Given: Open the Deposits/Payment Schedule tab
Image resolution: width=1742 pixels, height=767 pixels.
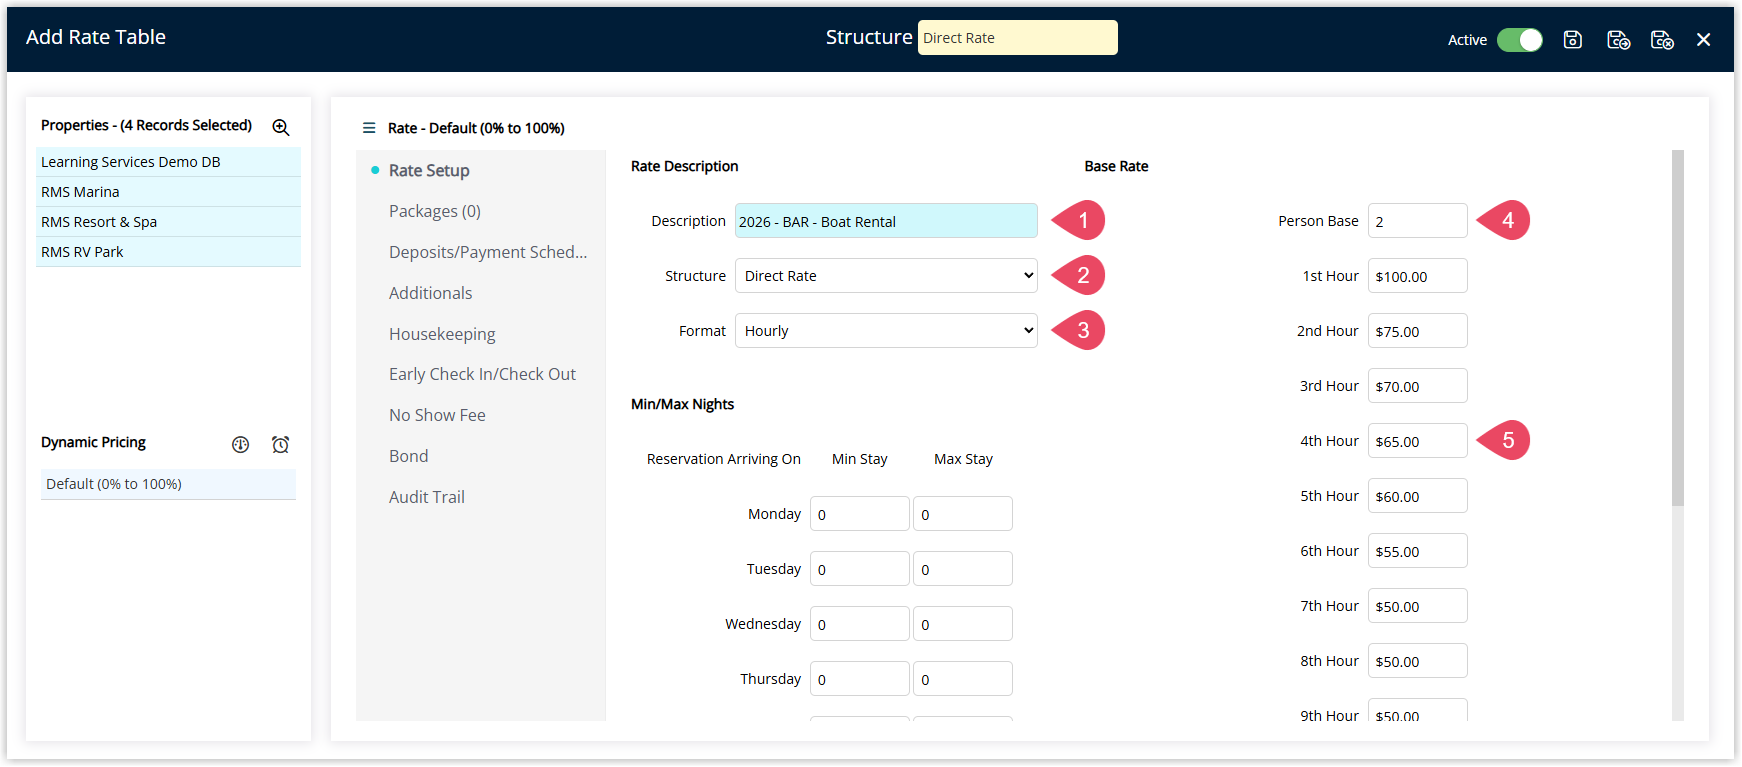Looking at the screenshot, I should 488,252.
